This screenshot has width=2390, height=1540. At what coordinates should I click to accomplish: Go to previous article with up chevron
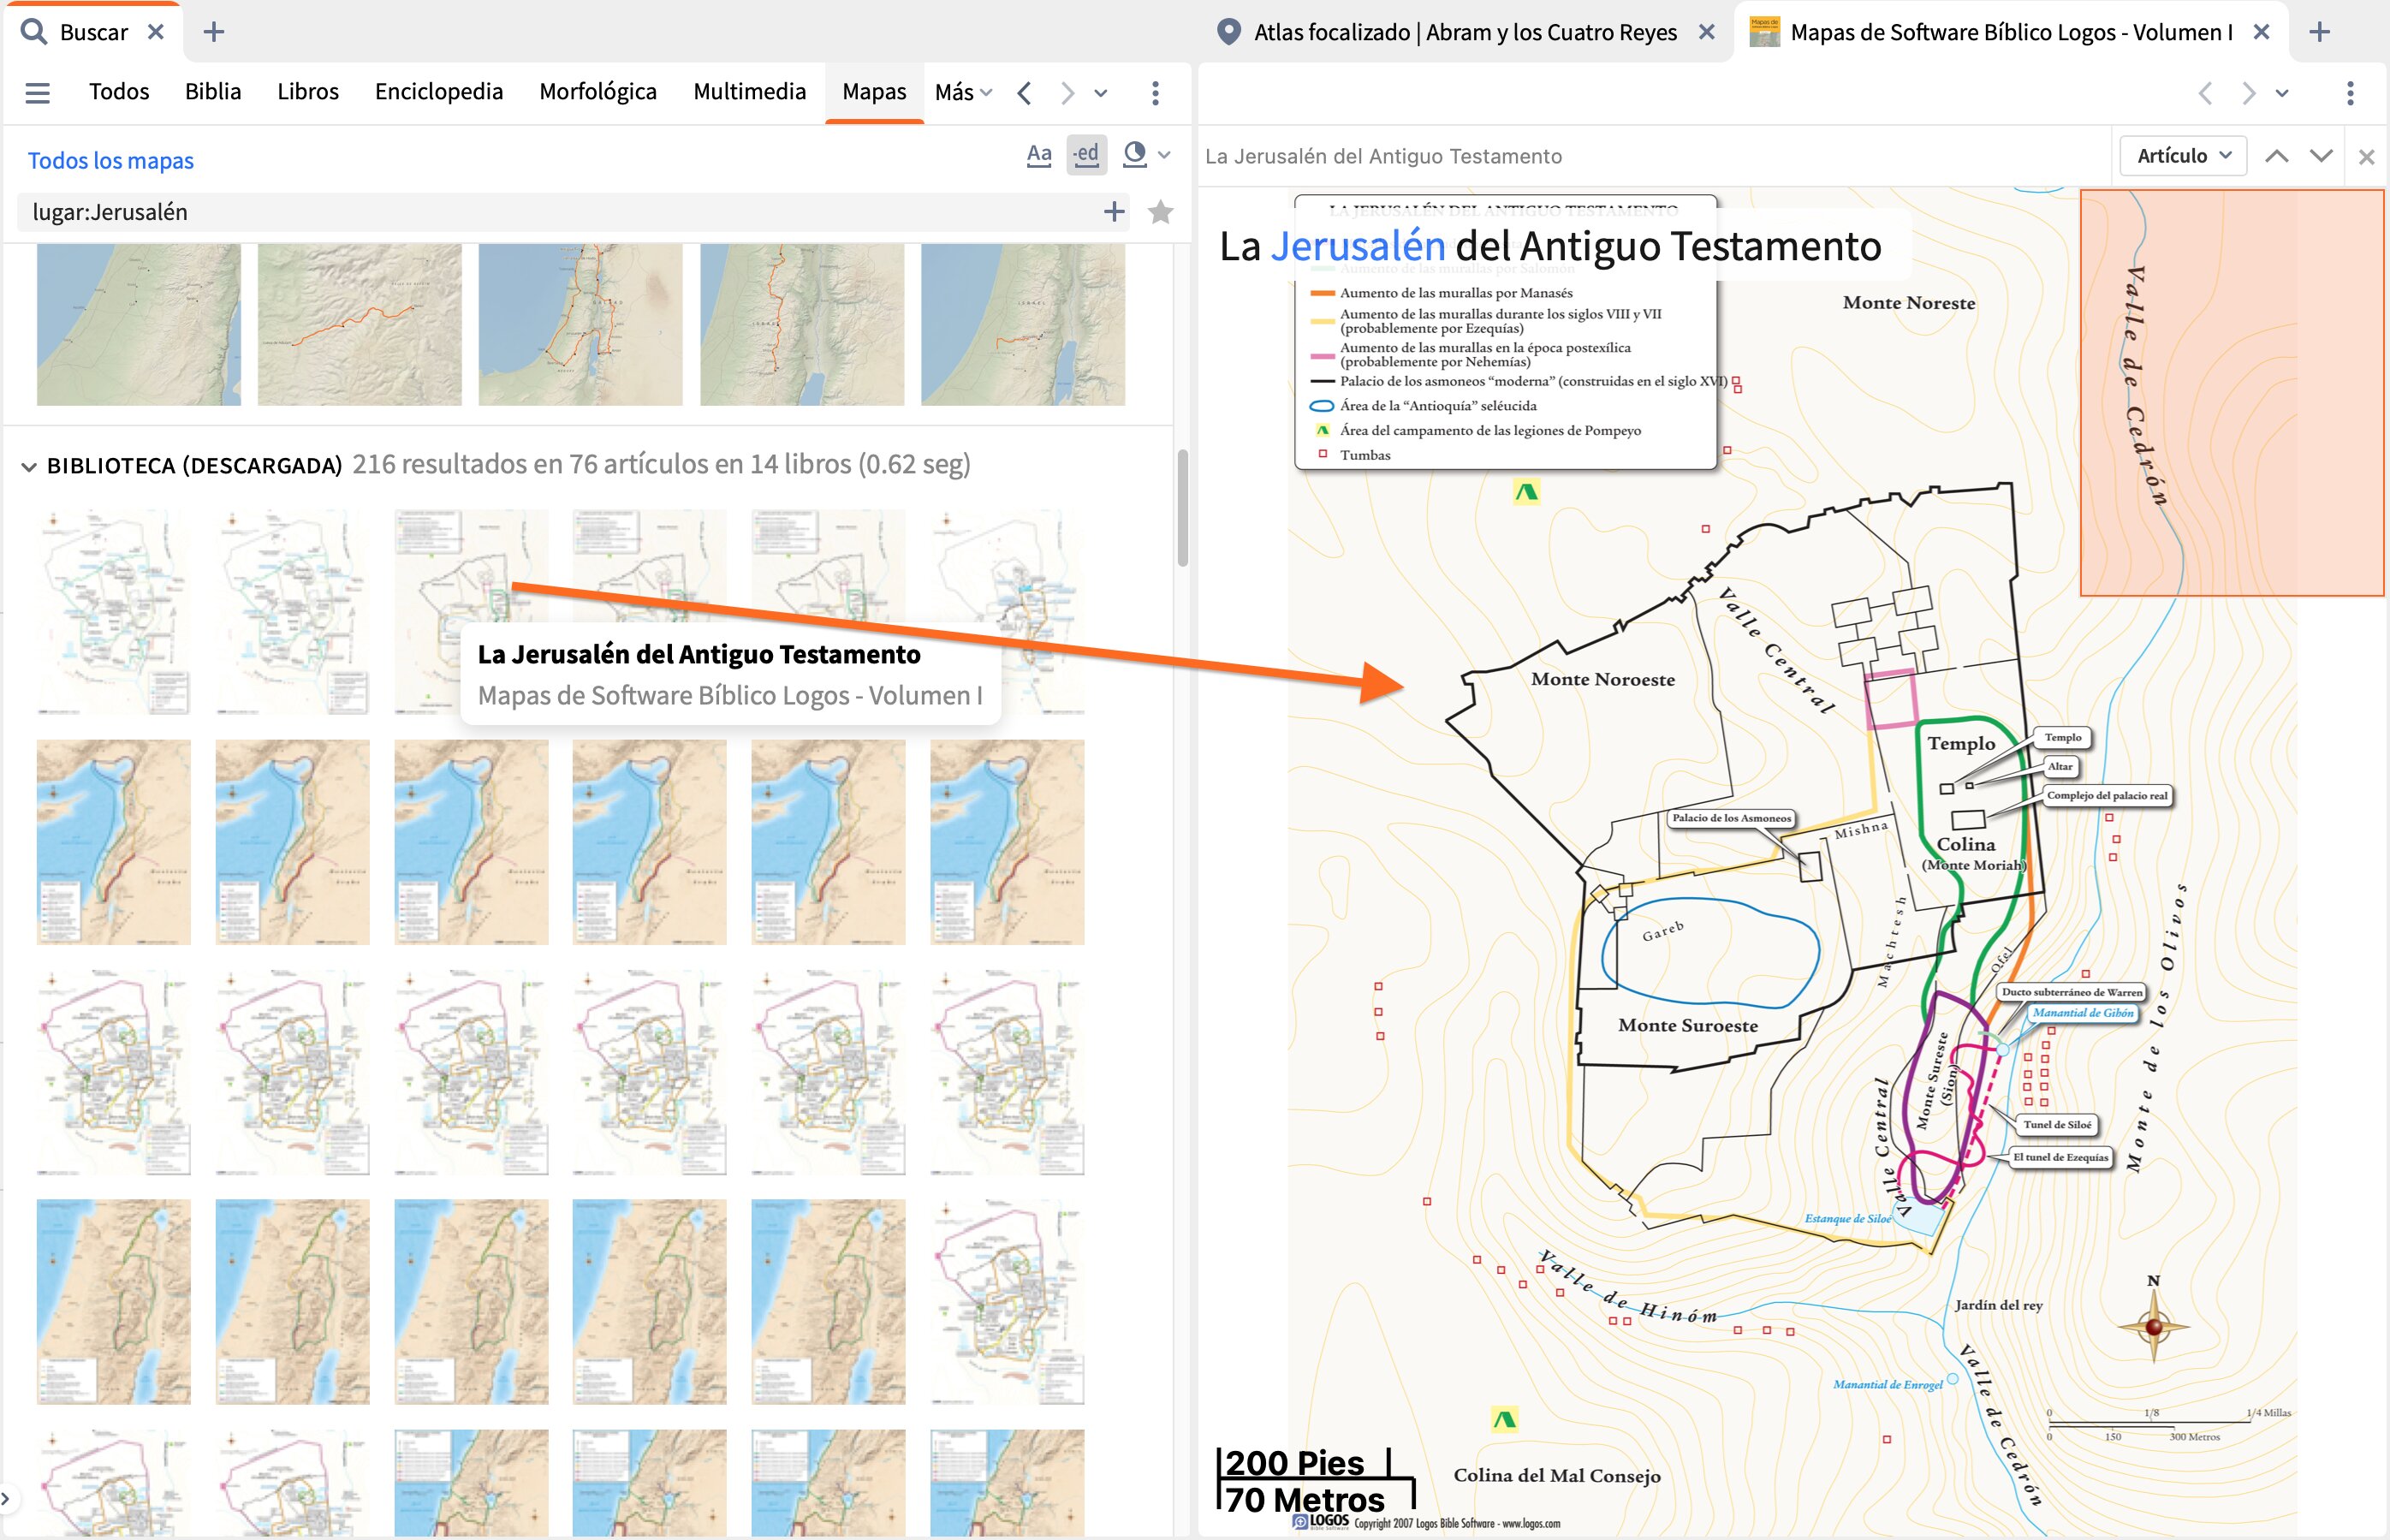tap(2277, 156)
